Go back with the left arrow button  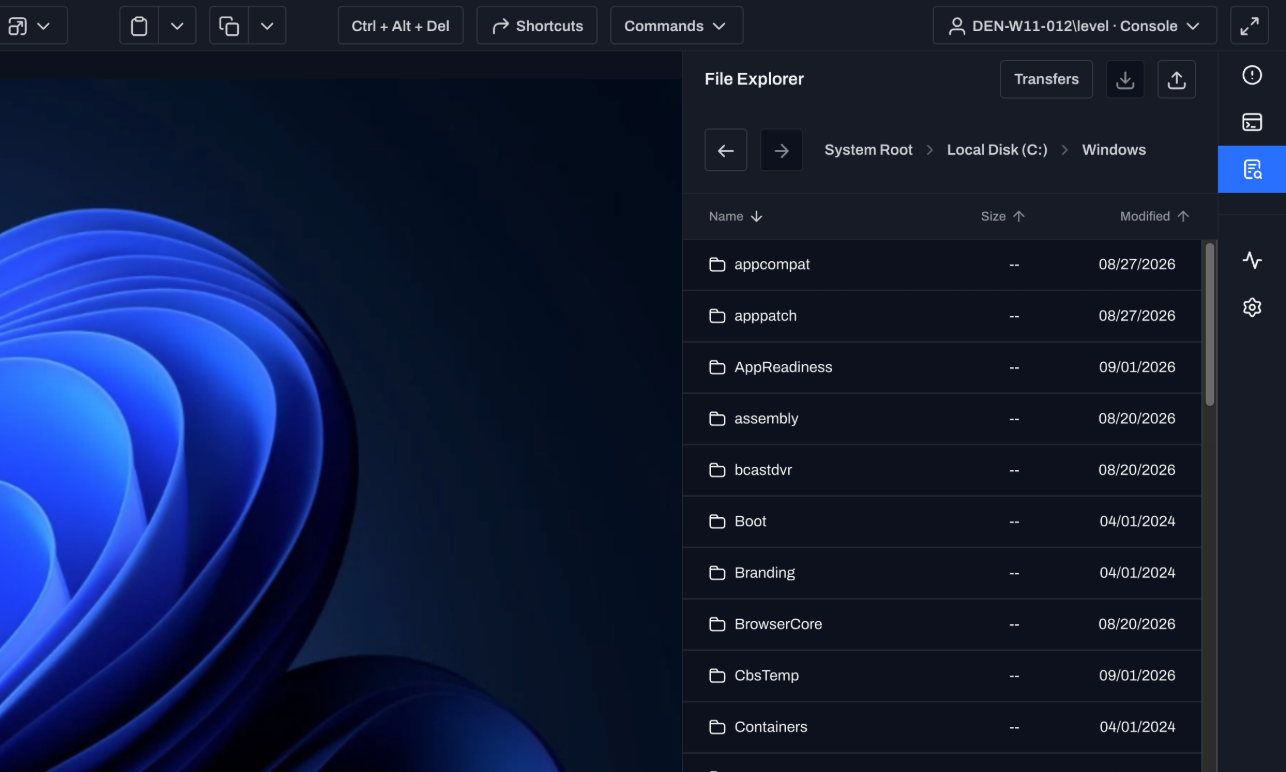point(726,150)
